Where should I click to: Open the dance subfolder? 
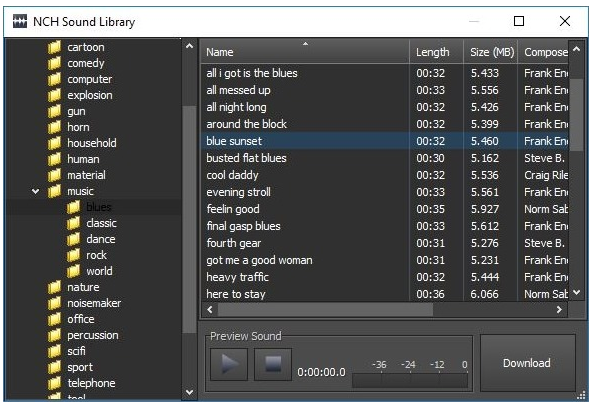click(100, 239)
